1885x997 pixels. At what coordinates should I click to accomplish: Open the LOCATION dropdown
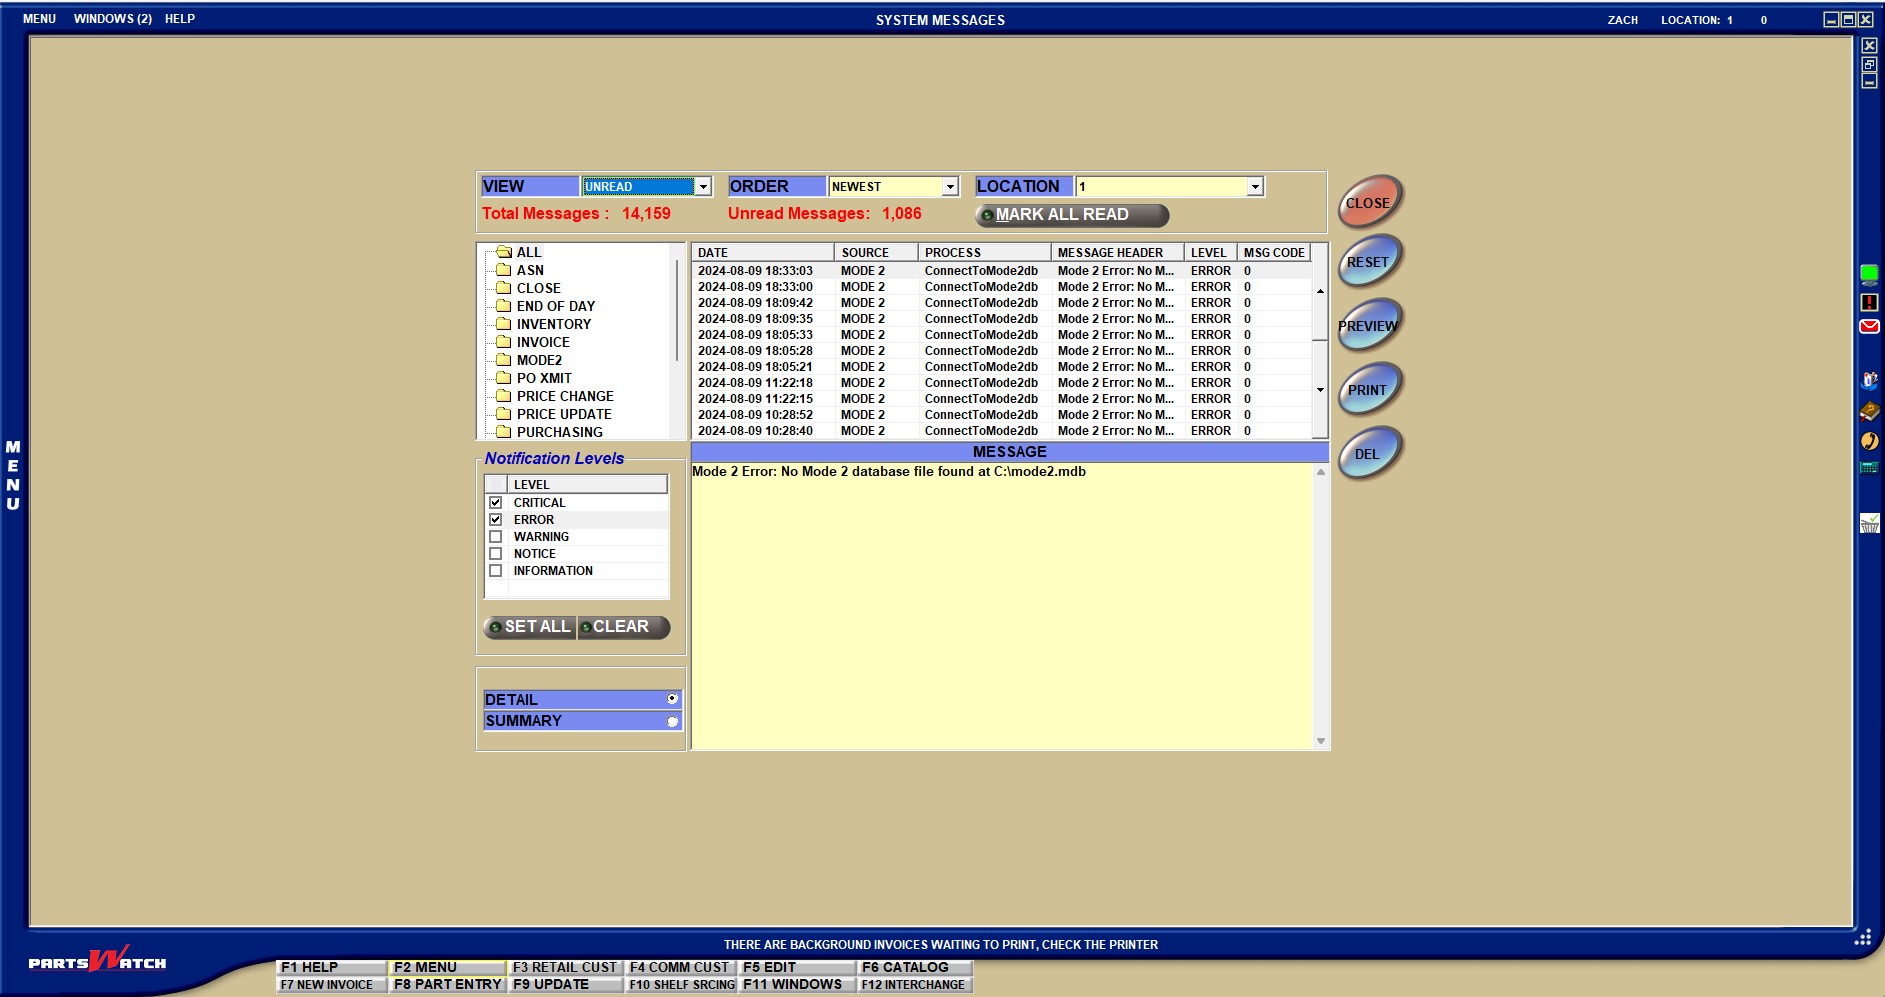pos(1254,187)
